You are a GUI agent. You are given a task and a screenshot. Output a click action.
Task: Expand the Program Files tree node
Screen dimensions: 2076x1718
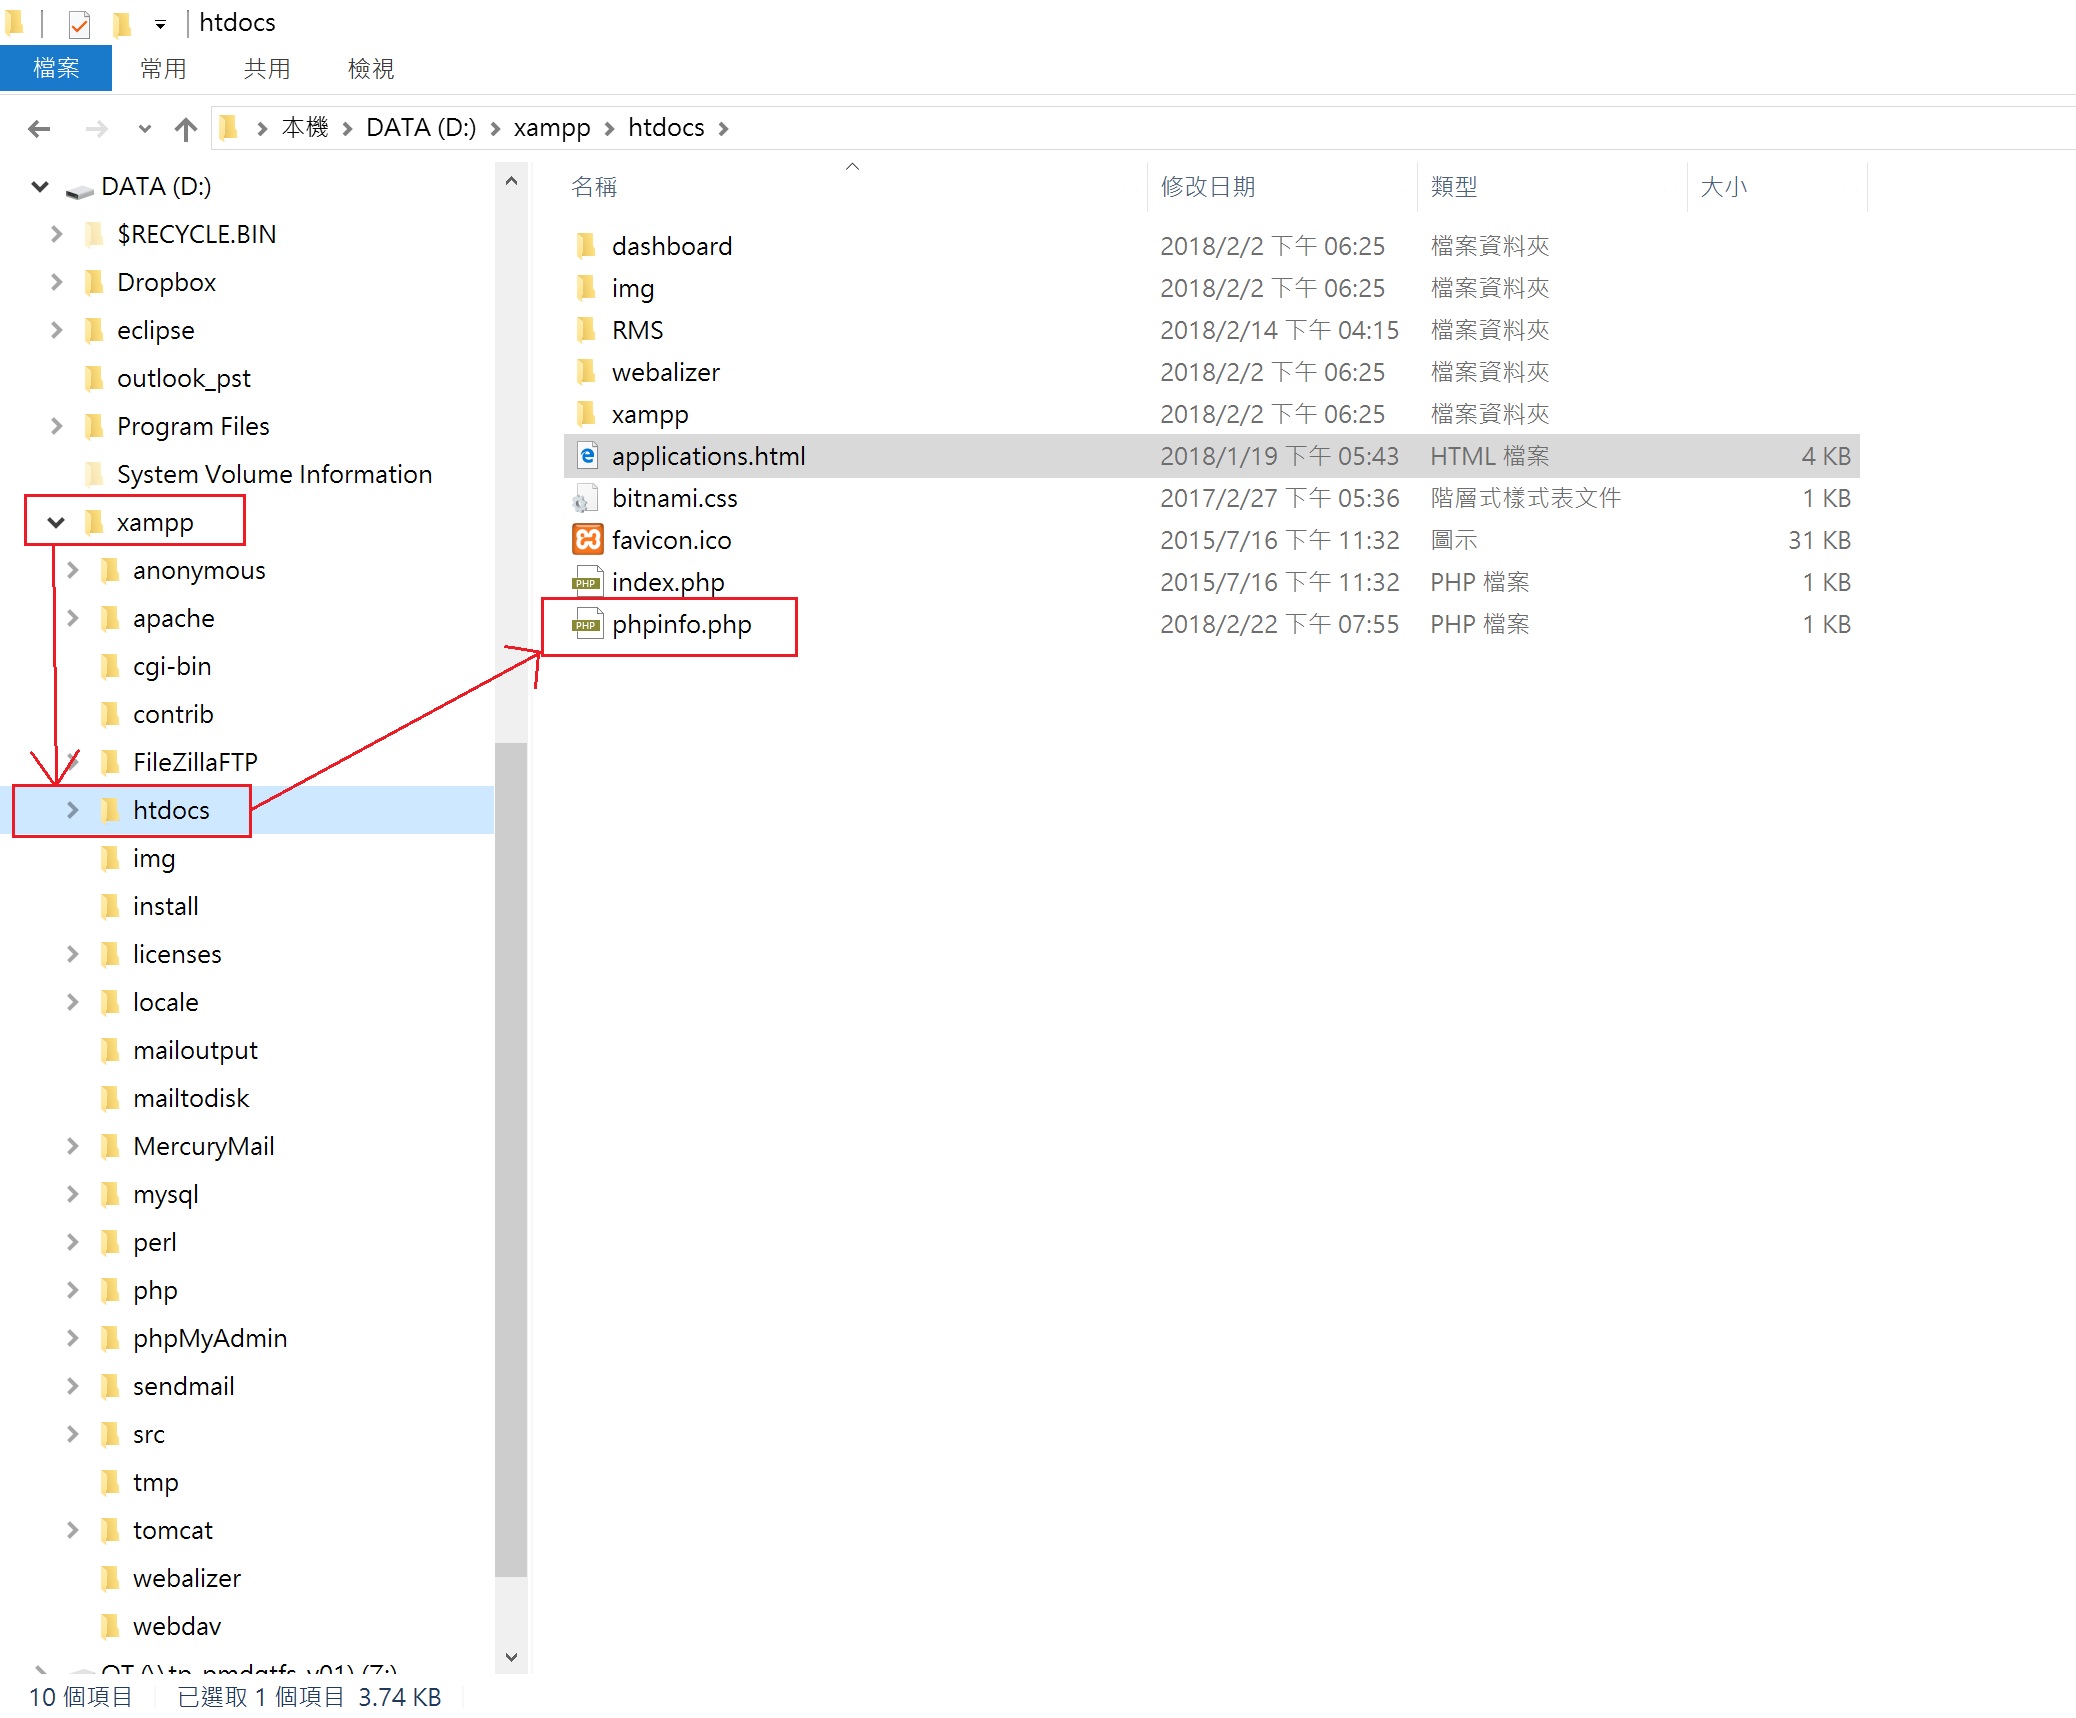pos(56,426)
